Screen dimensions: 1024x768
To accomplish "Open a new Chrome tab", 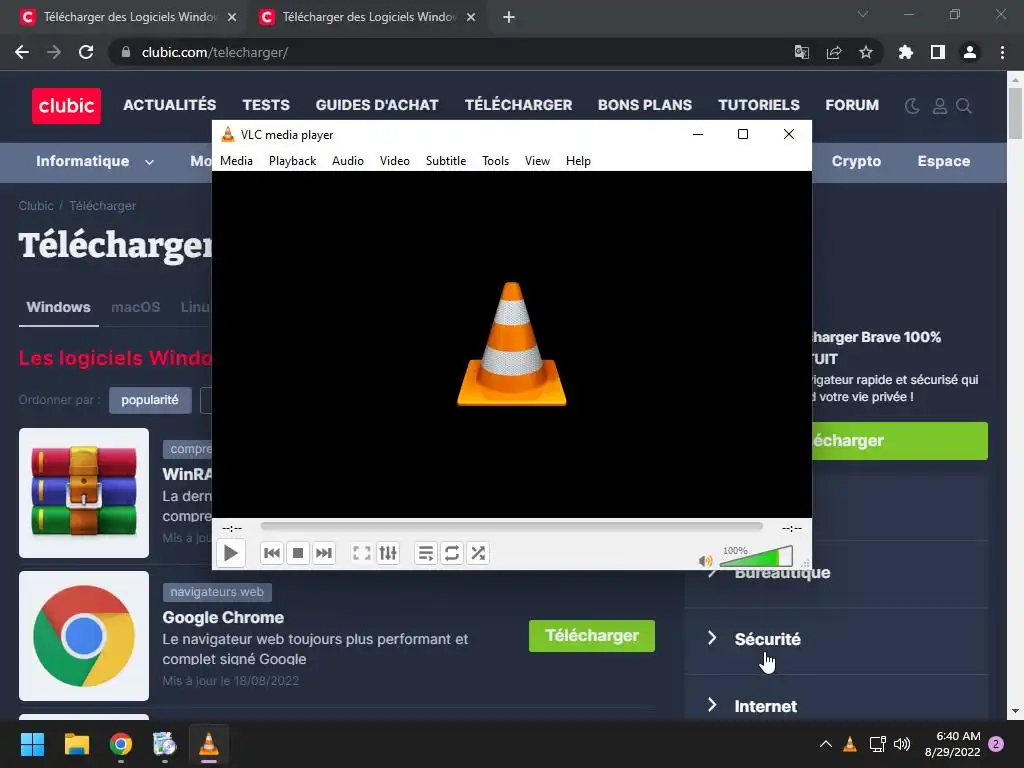I will 509,17.
